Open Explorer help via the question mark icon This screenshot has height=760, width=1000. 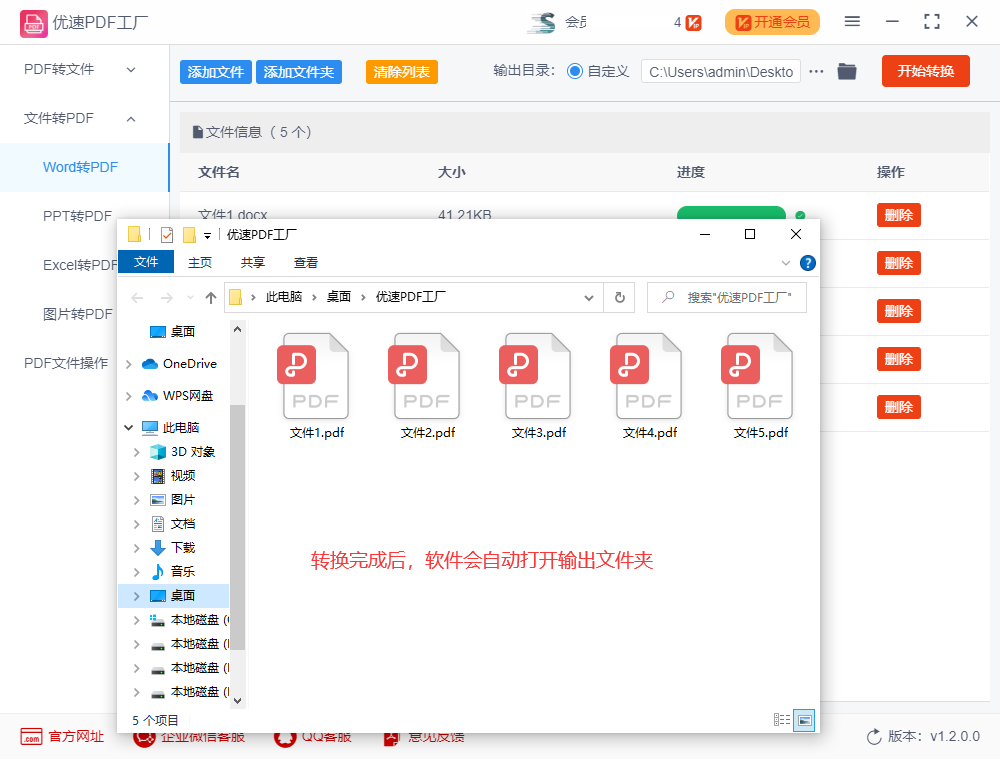tap(807, 263)
